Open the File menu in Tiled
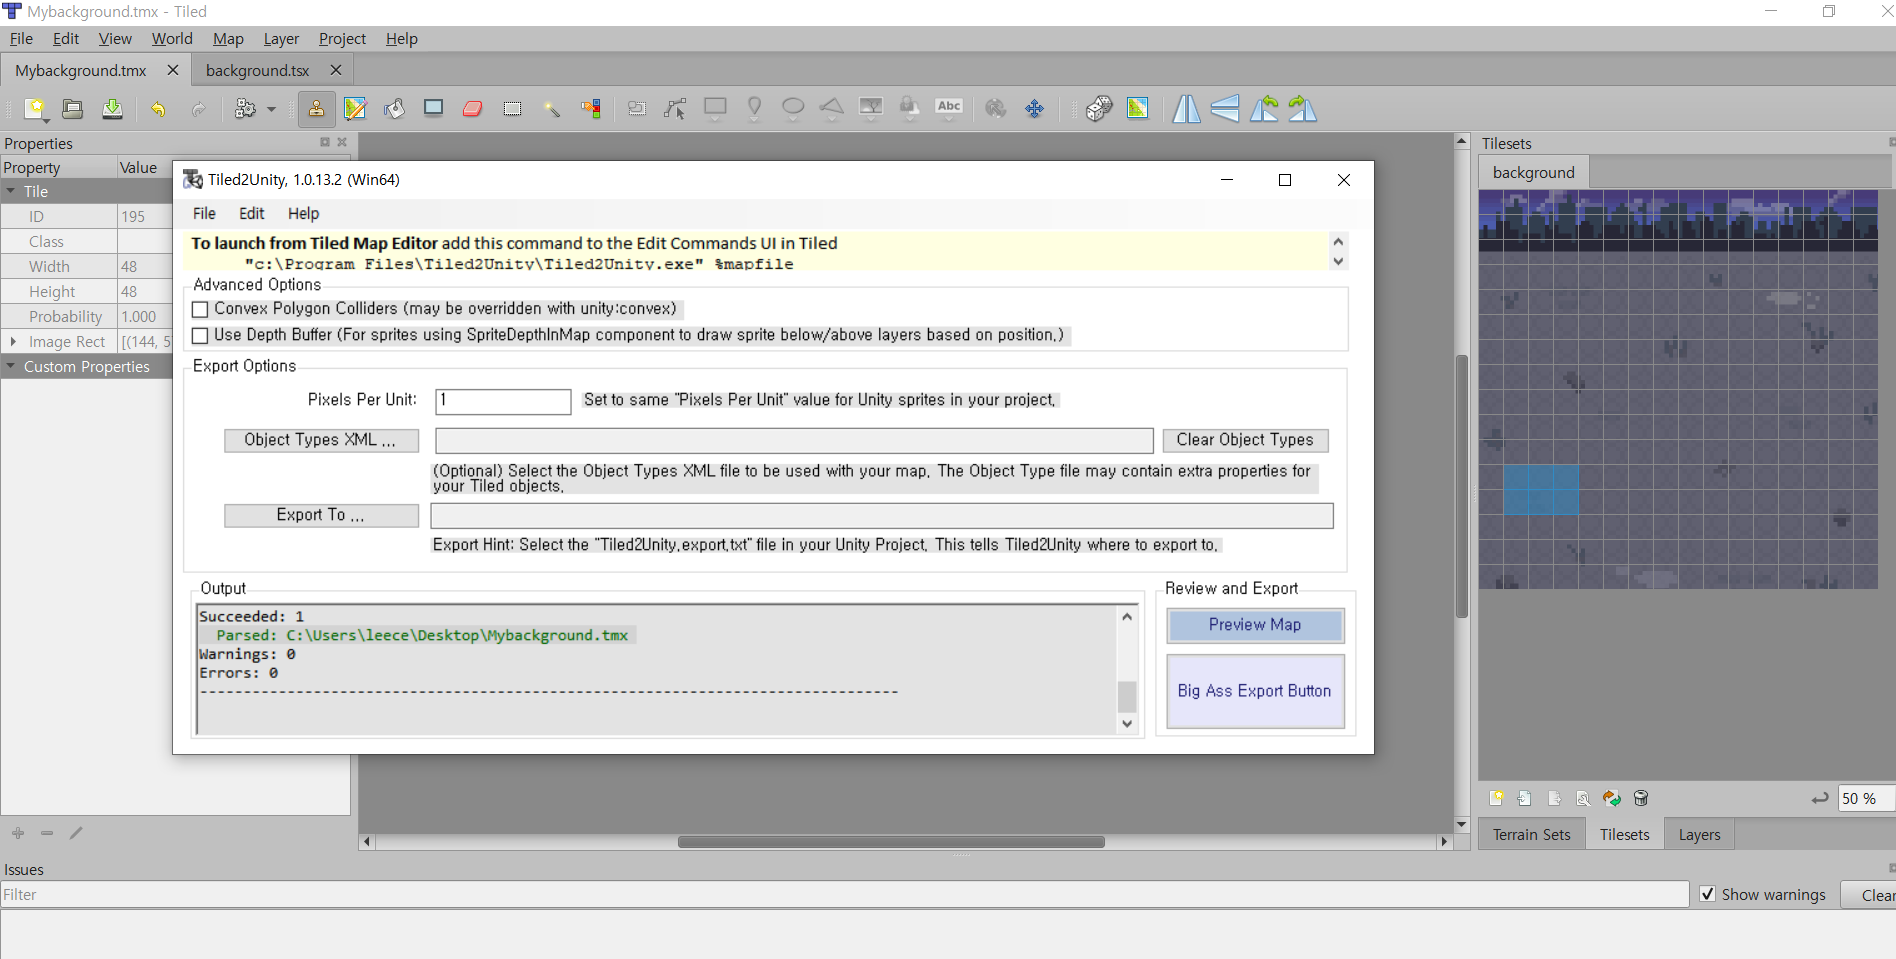 point(21,38)
